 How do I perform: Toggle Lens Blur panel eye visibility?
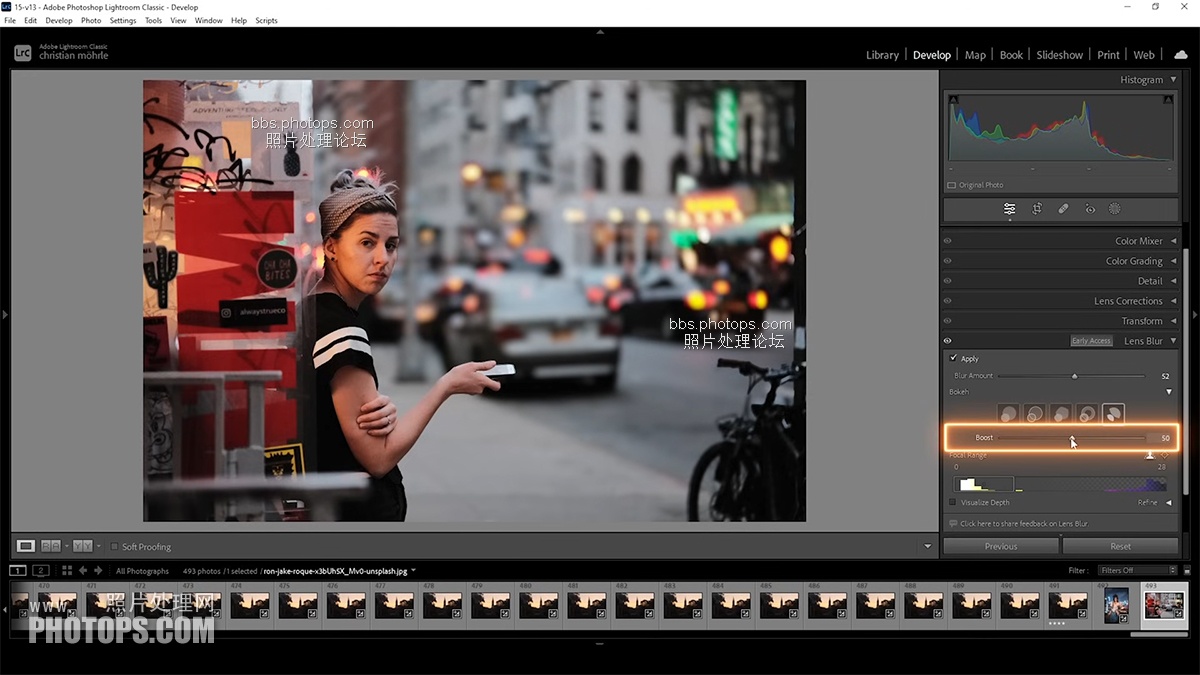point(948,341)
